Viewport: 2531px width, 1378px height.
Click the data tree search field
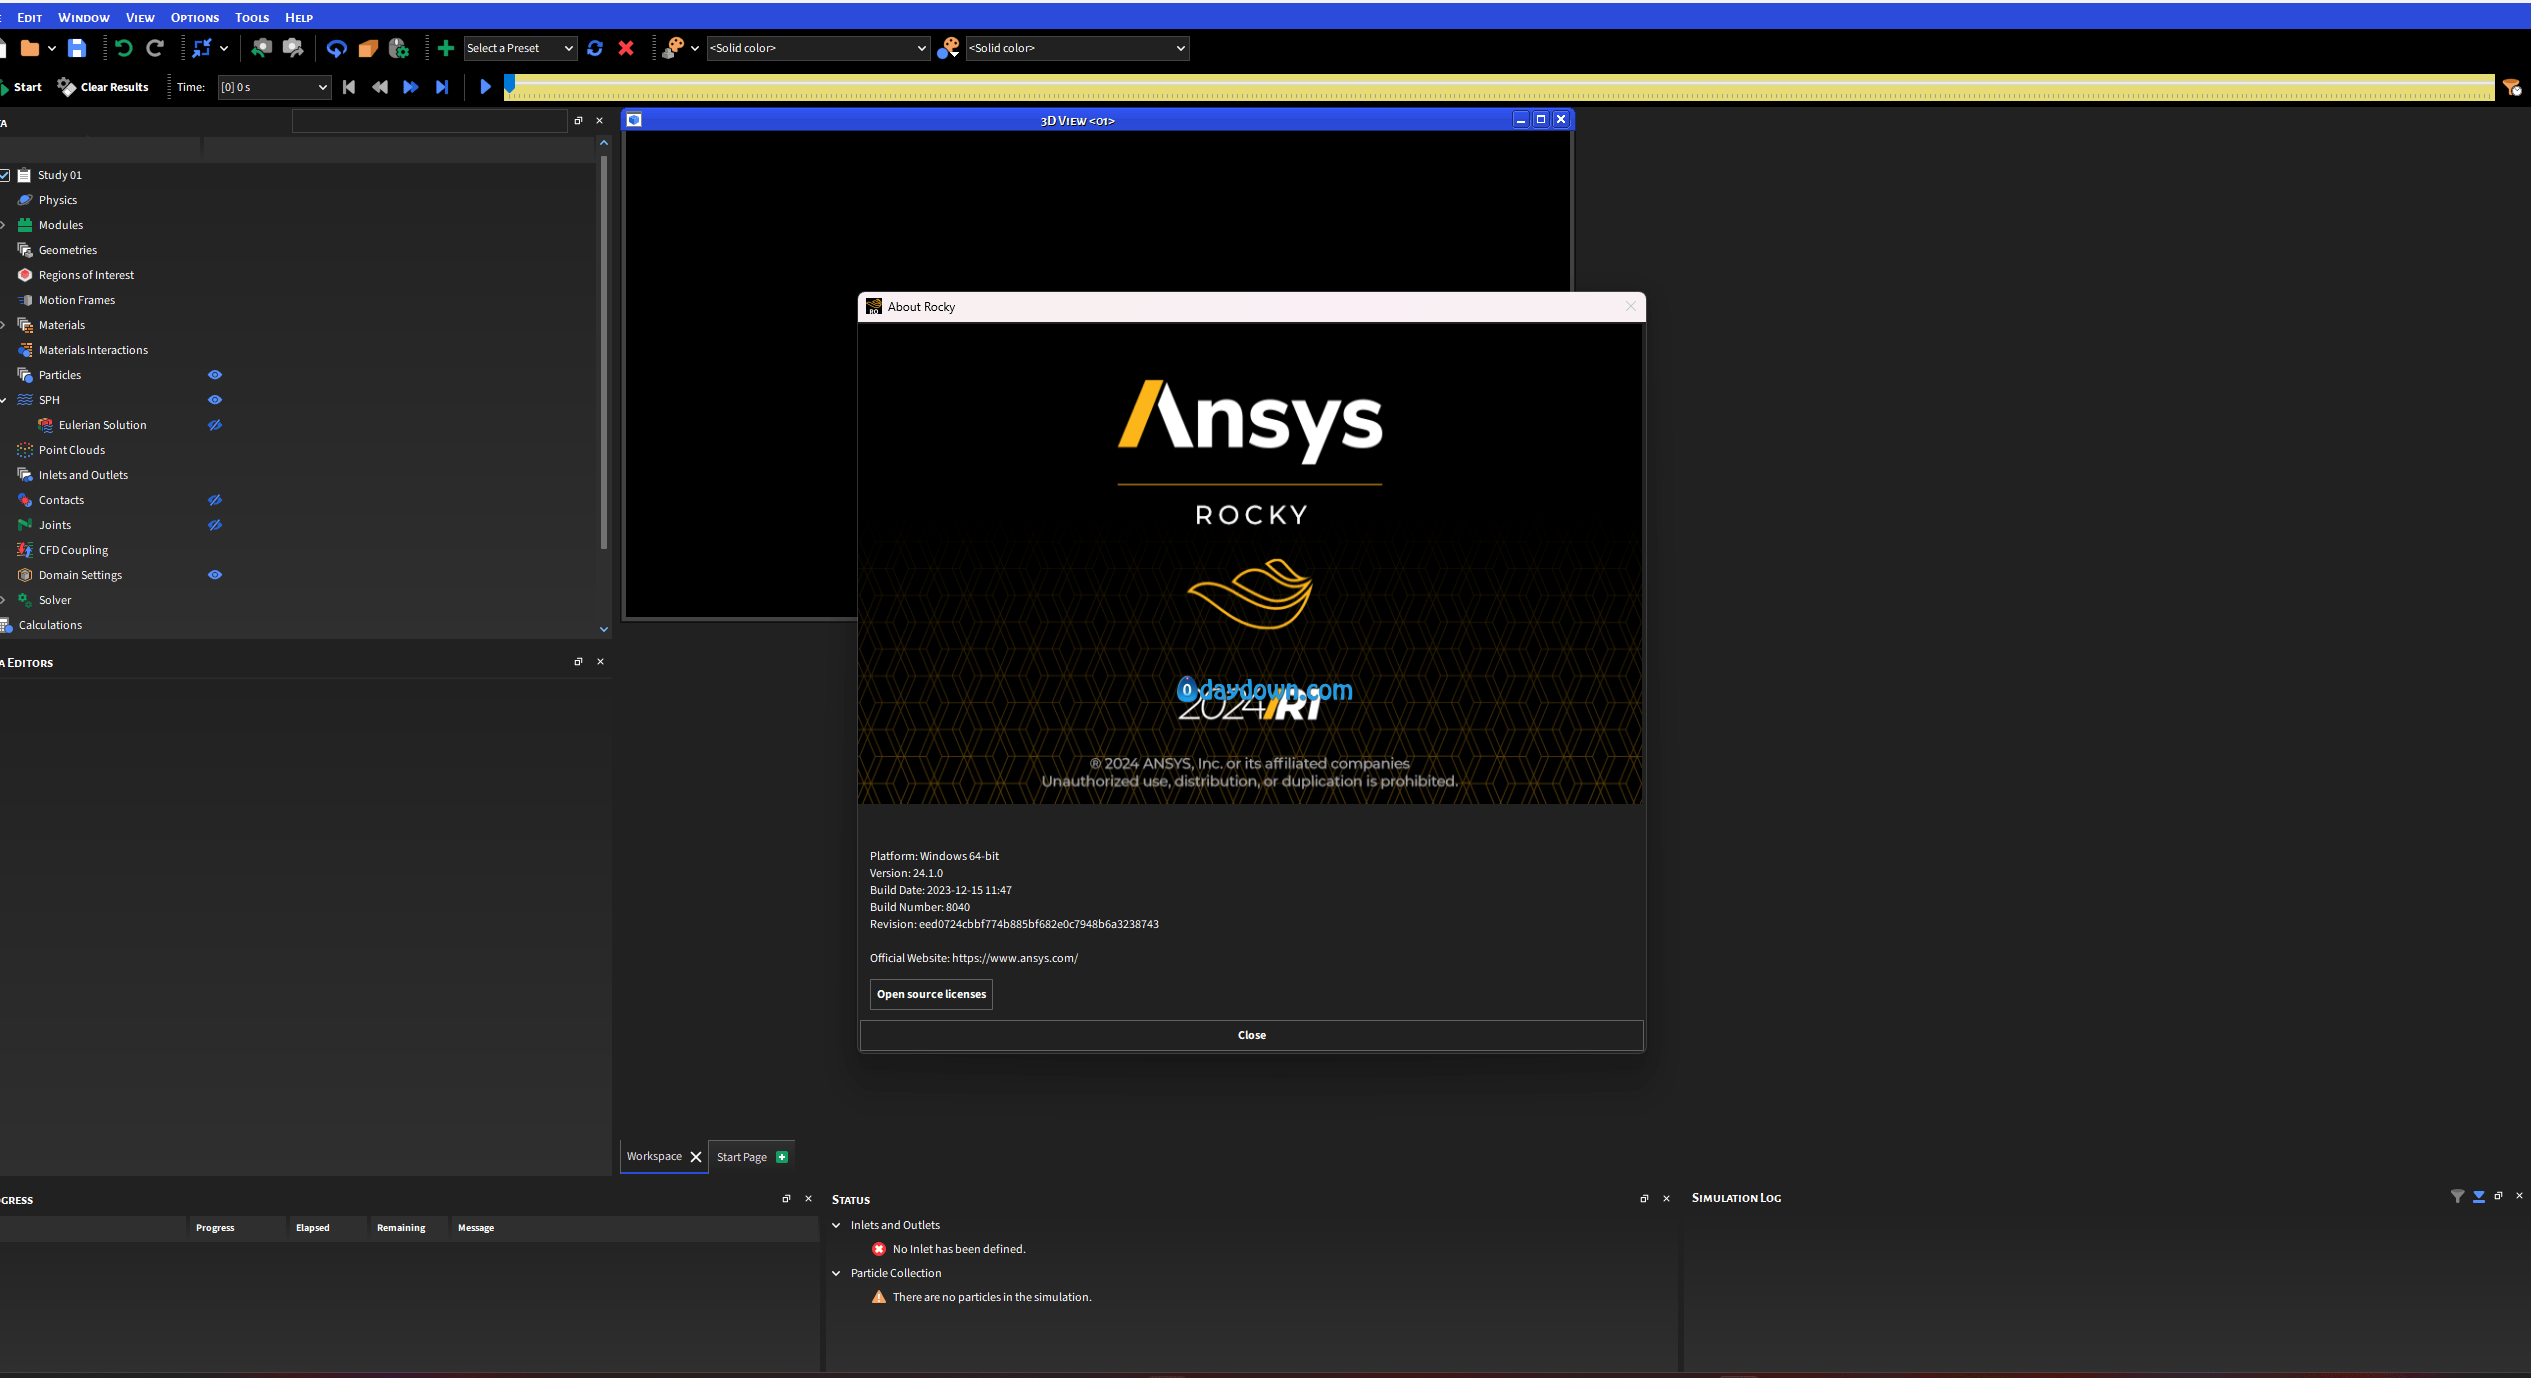429,121
